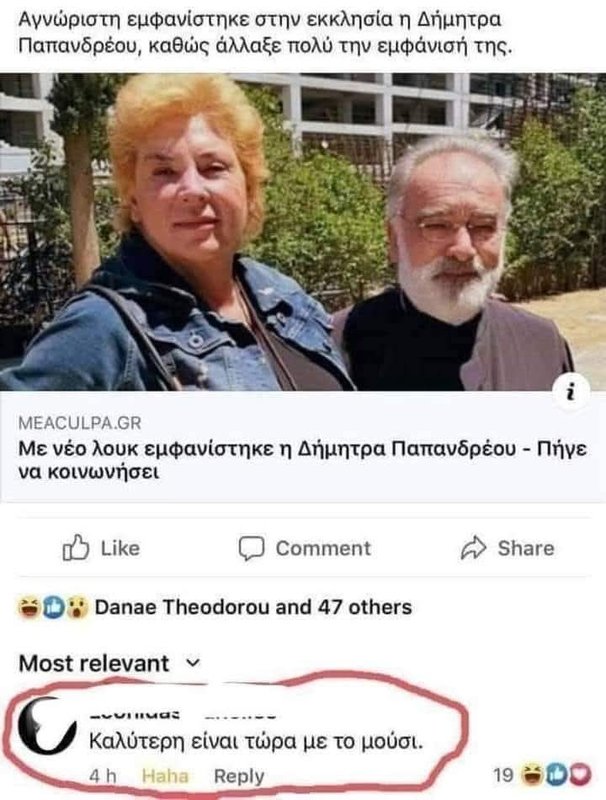This screenshot has width=606, height=800.
Task: Open the article preview photo
Action: (x=303, y=232)
